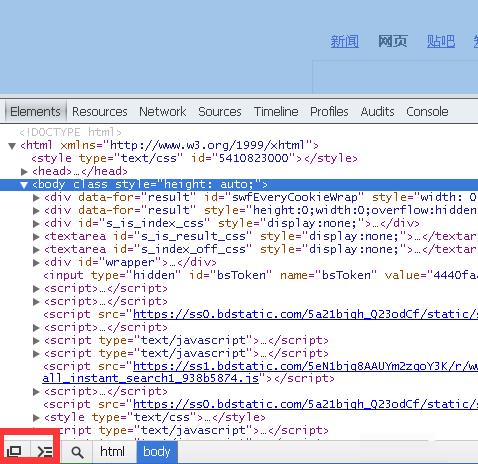This screenshot has height=464, width=478.
Task: Toggle the console drawer icon
Action: coord(45,451)
